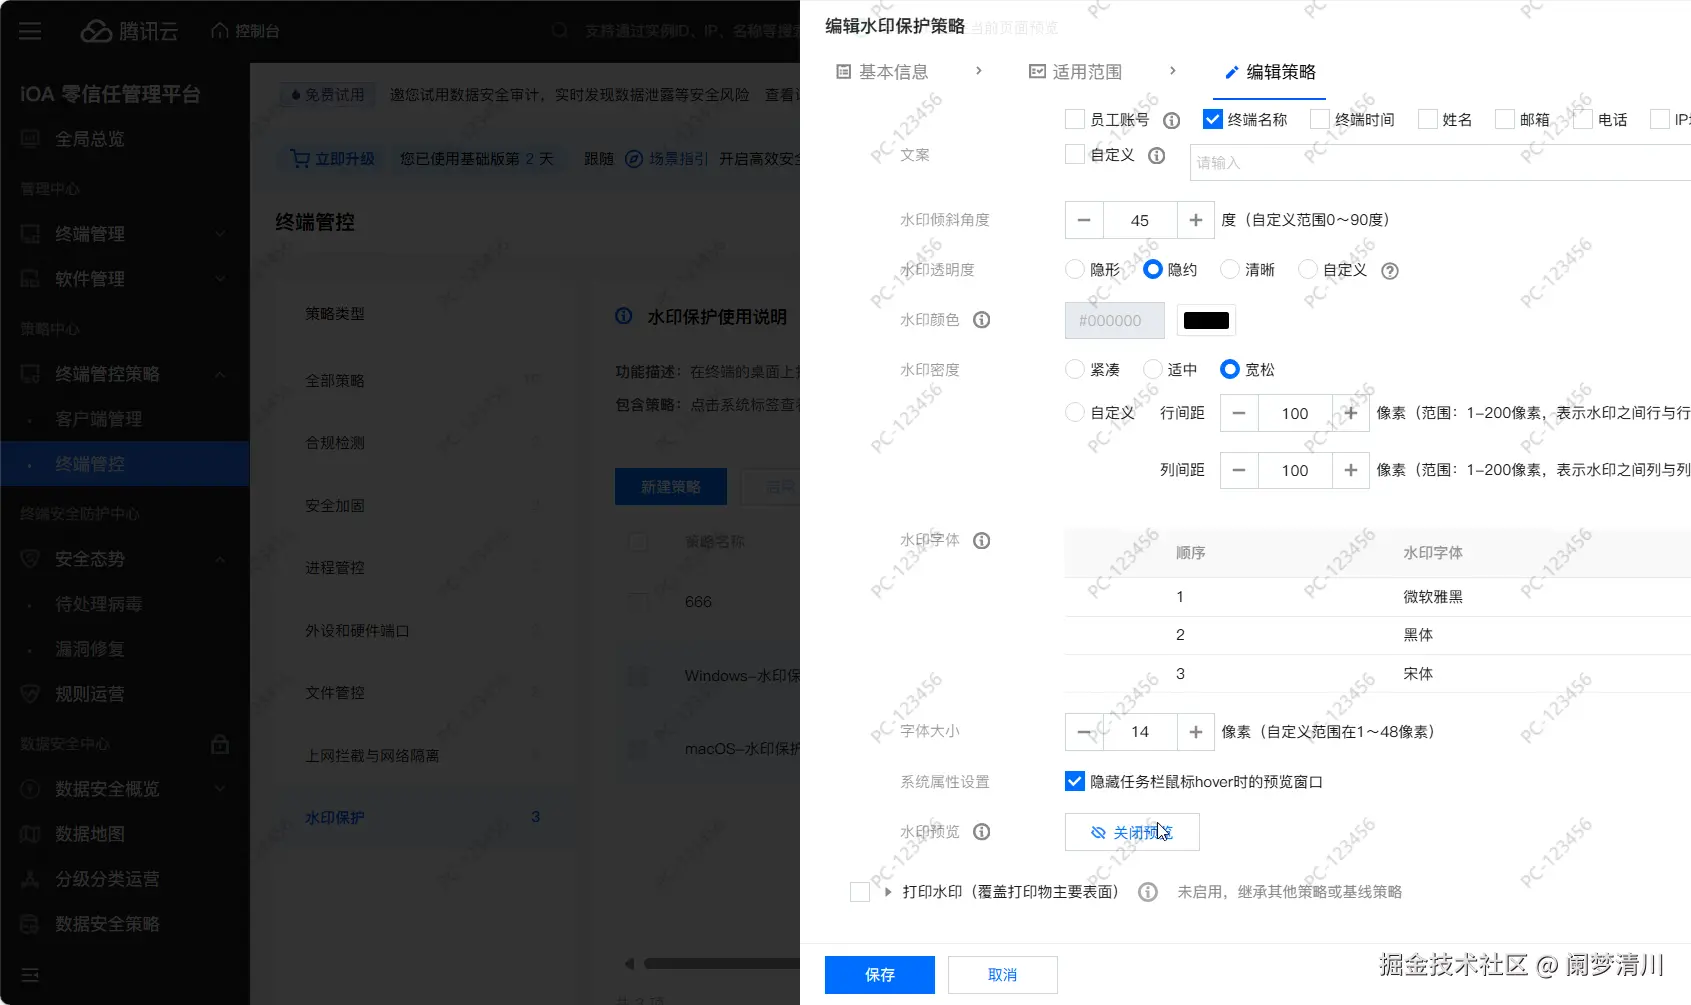Uncheck the 终端名称 checkbox
This screenshot has height=1005, width=1691.
pyautogui.click(x=1213, y=120)
